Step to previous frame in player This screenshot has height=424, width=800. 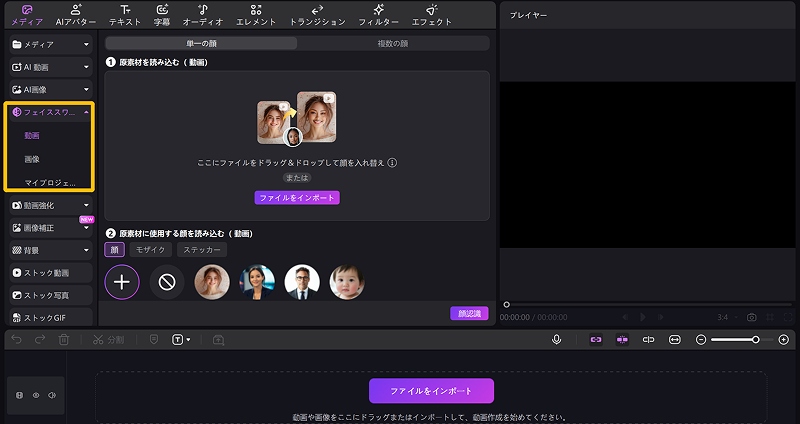tap(625, 317)
